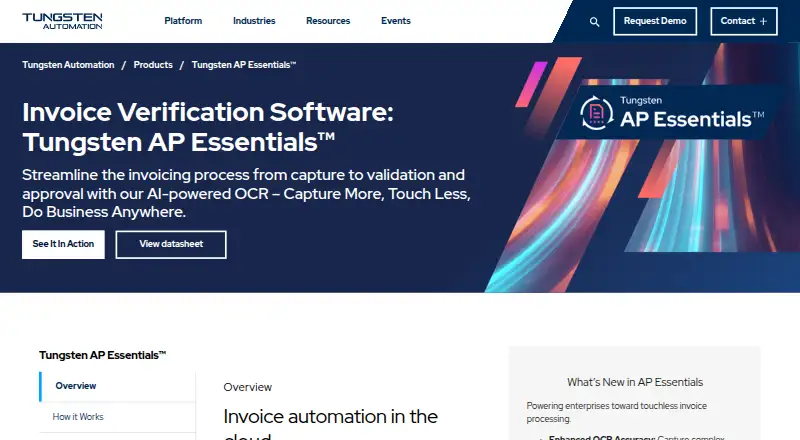Screen dimensions: 800x440
Task: Click the Tungsten AP Essentials banner image
Action: [642, 168]
